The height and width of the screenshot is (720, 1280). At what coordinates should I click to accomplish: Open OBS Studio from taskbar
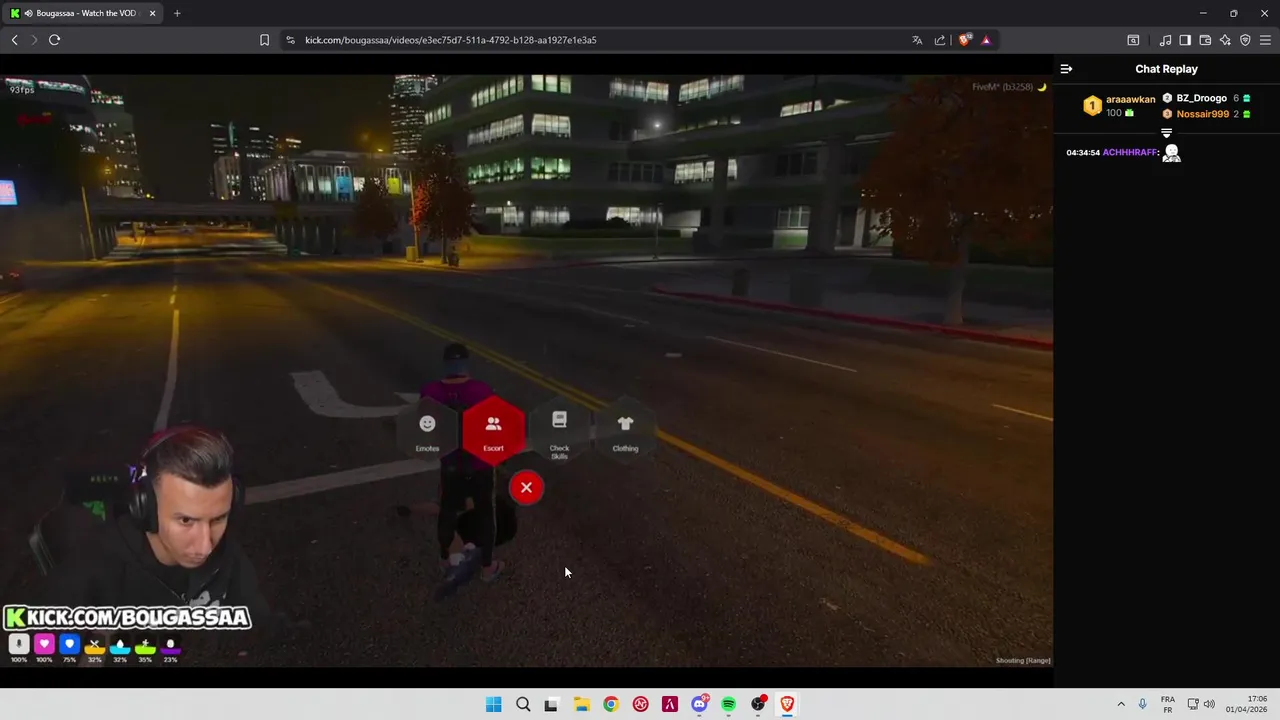pyautogui.click(x=758, y=704)
